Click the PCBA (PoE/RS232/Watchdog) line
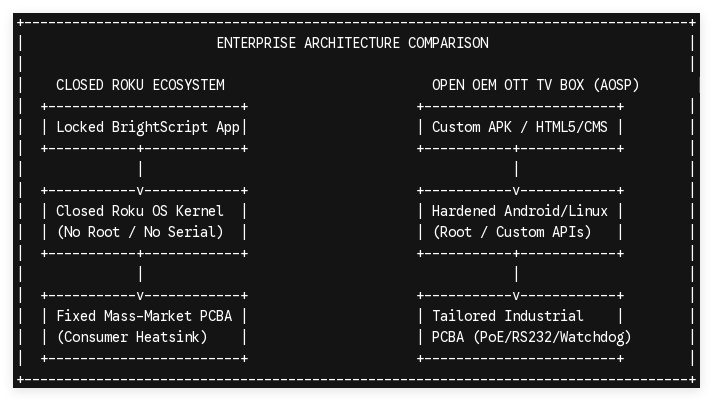This screenshot has height=401, width=713. coord(532,337)
